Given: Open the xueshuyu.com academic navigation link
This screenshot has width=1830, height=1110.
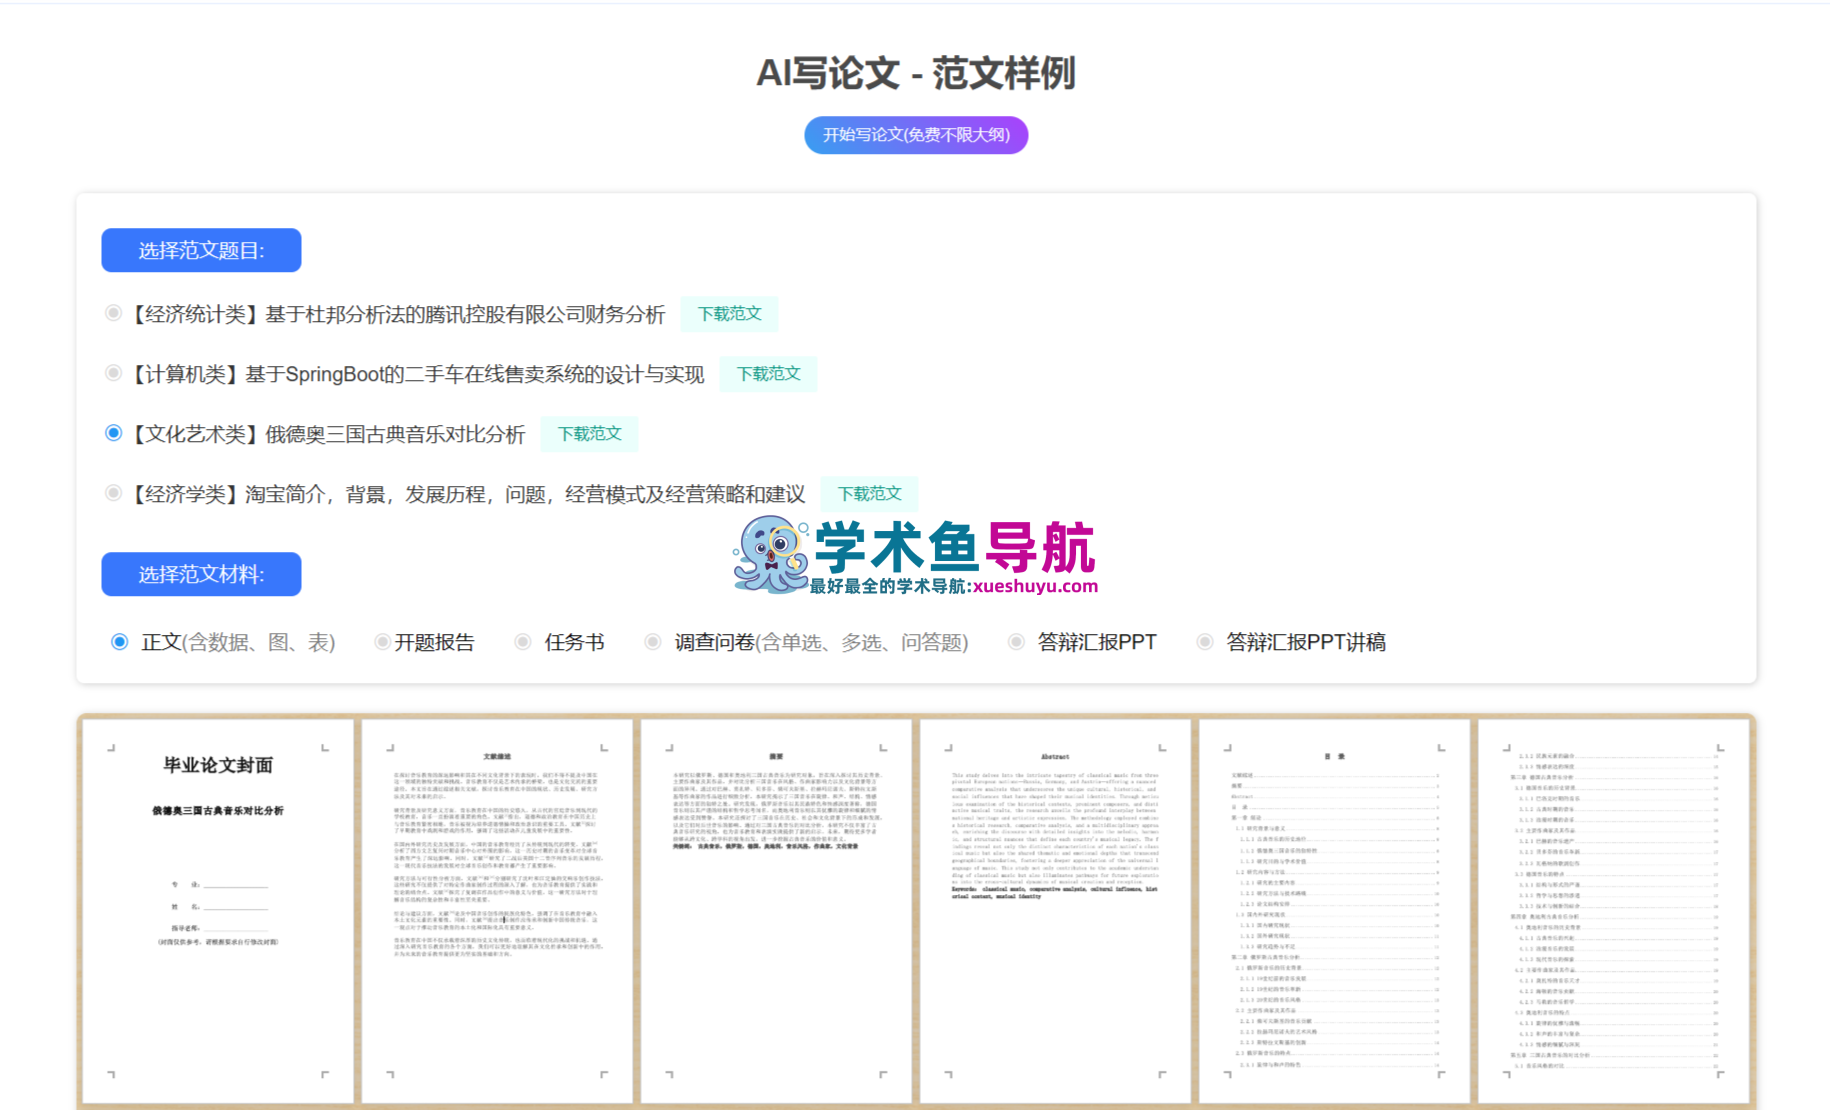Looking at the screenshot, I should click(1032, 588).
